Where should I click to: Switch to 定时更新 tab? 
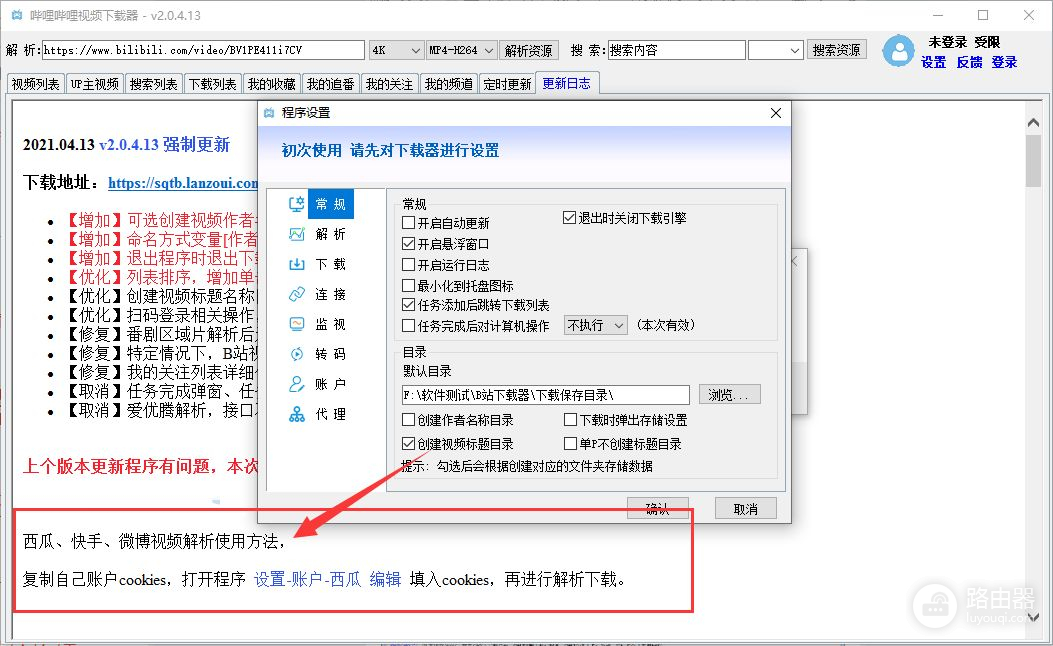(x=507, y=84)
